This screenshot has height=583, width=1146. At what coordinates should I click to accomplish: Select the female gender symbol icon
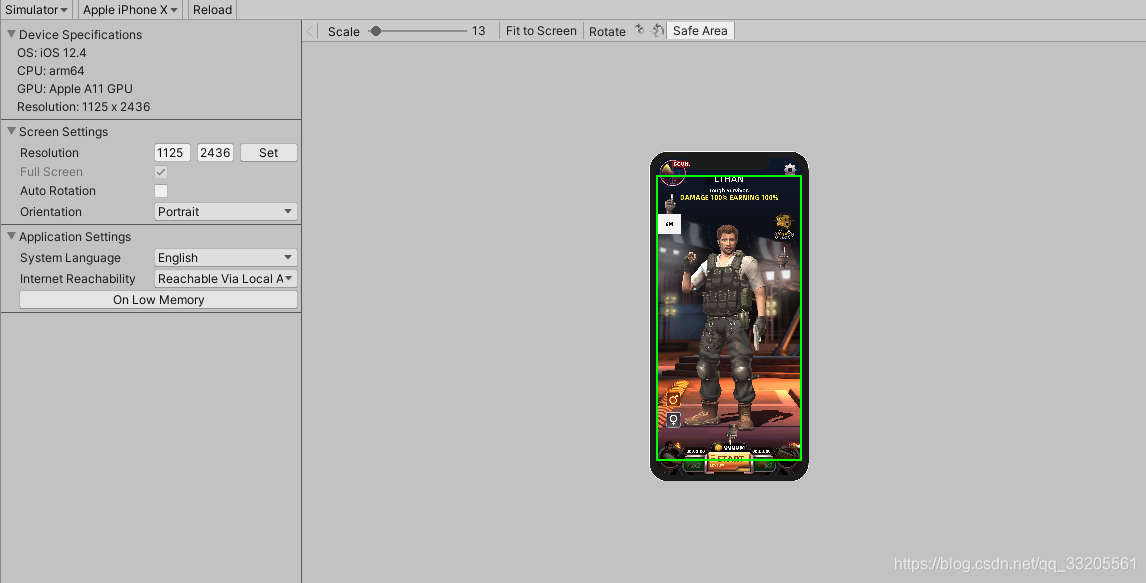[x=673, y=419]
